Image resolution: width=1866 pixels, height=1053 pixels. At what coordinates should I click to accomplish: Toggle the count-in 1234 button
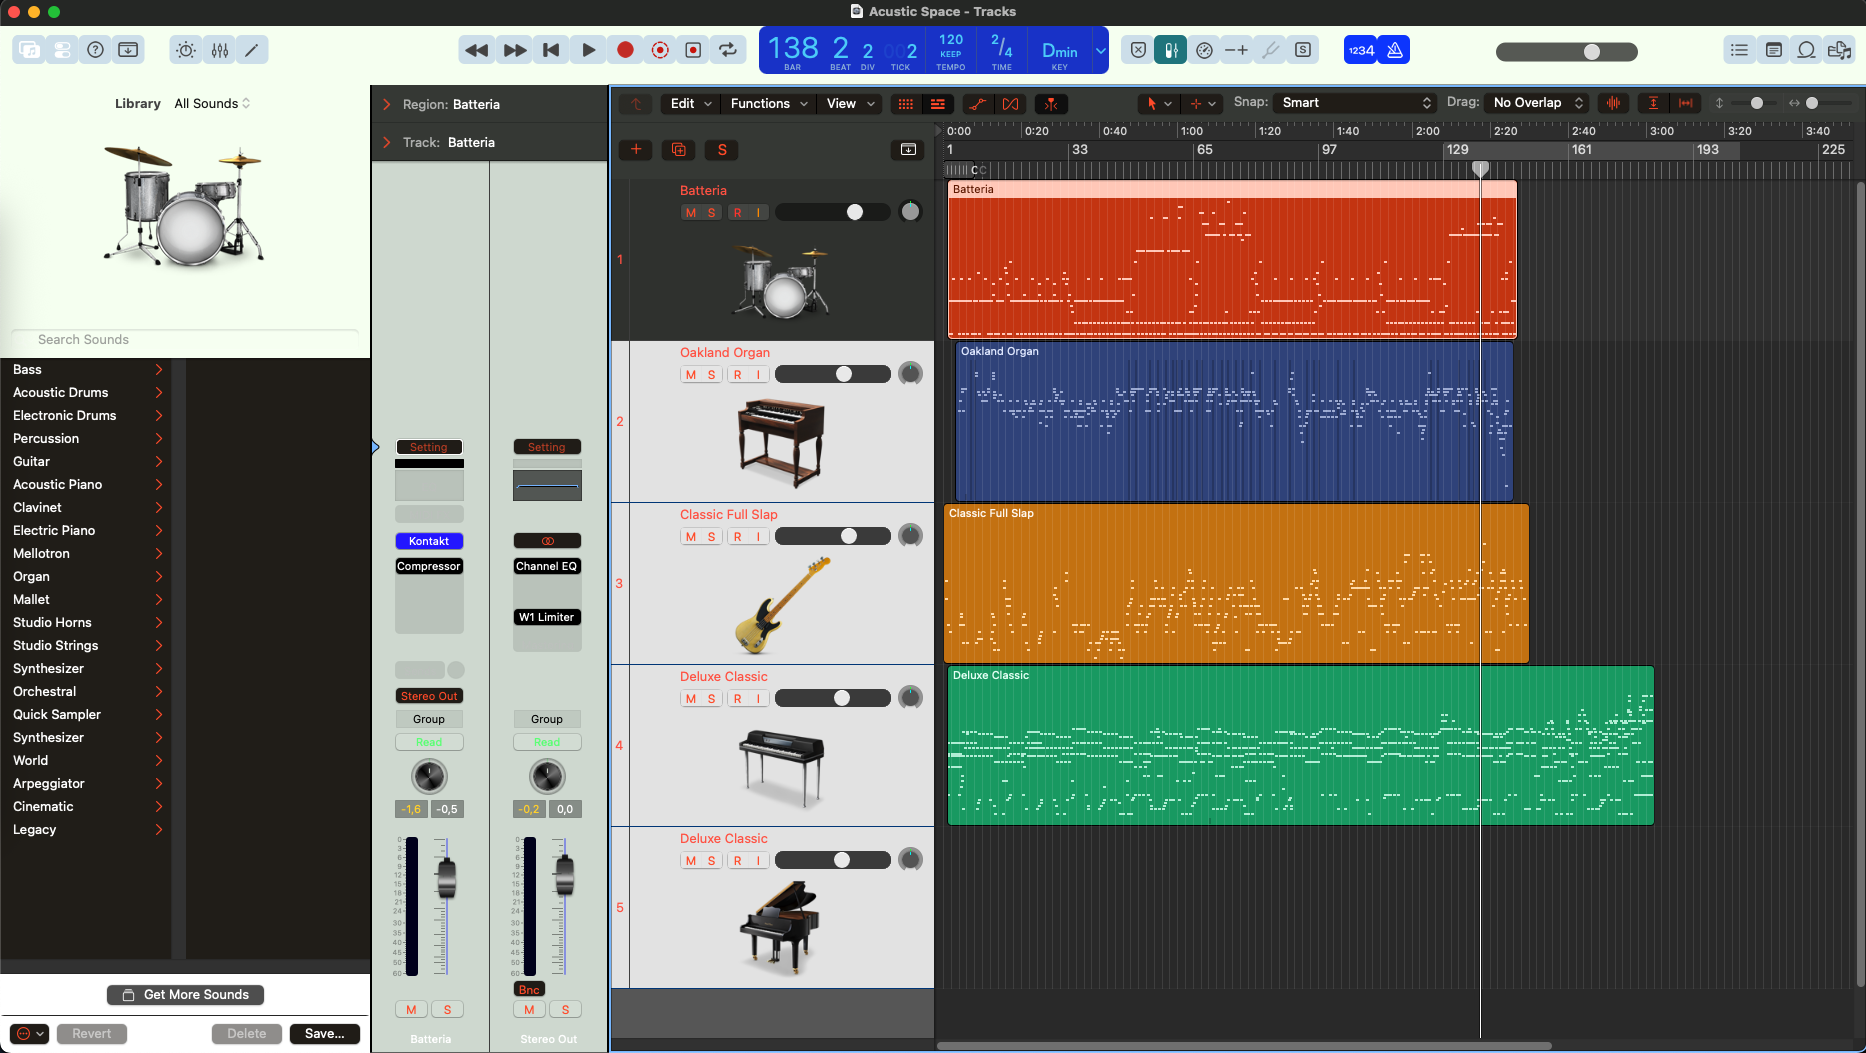tap(1361, 50)
